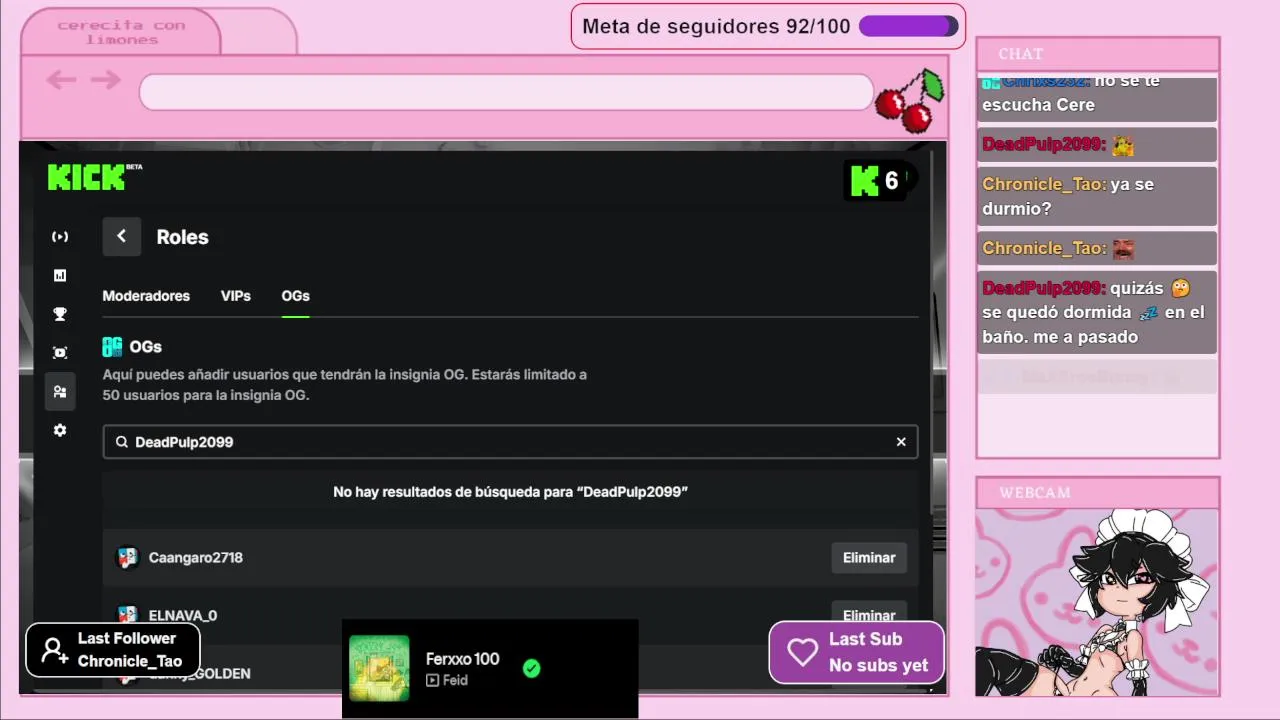Screen dimensions: 1280x720
Task: Click the 'no se te escucha Cere' message
Action: [1097, 98]
